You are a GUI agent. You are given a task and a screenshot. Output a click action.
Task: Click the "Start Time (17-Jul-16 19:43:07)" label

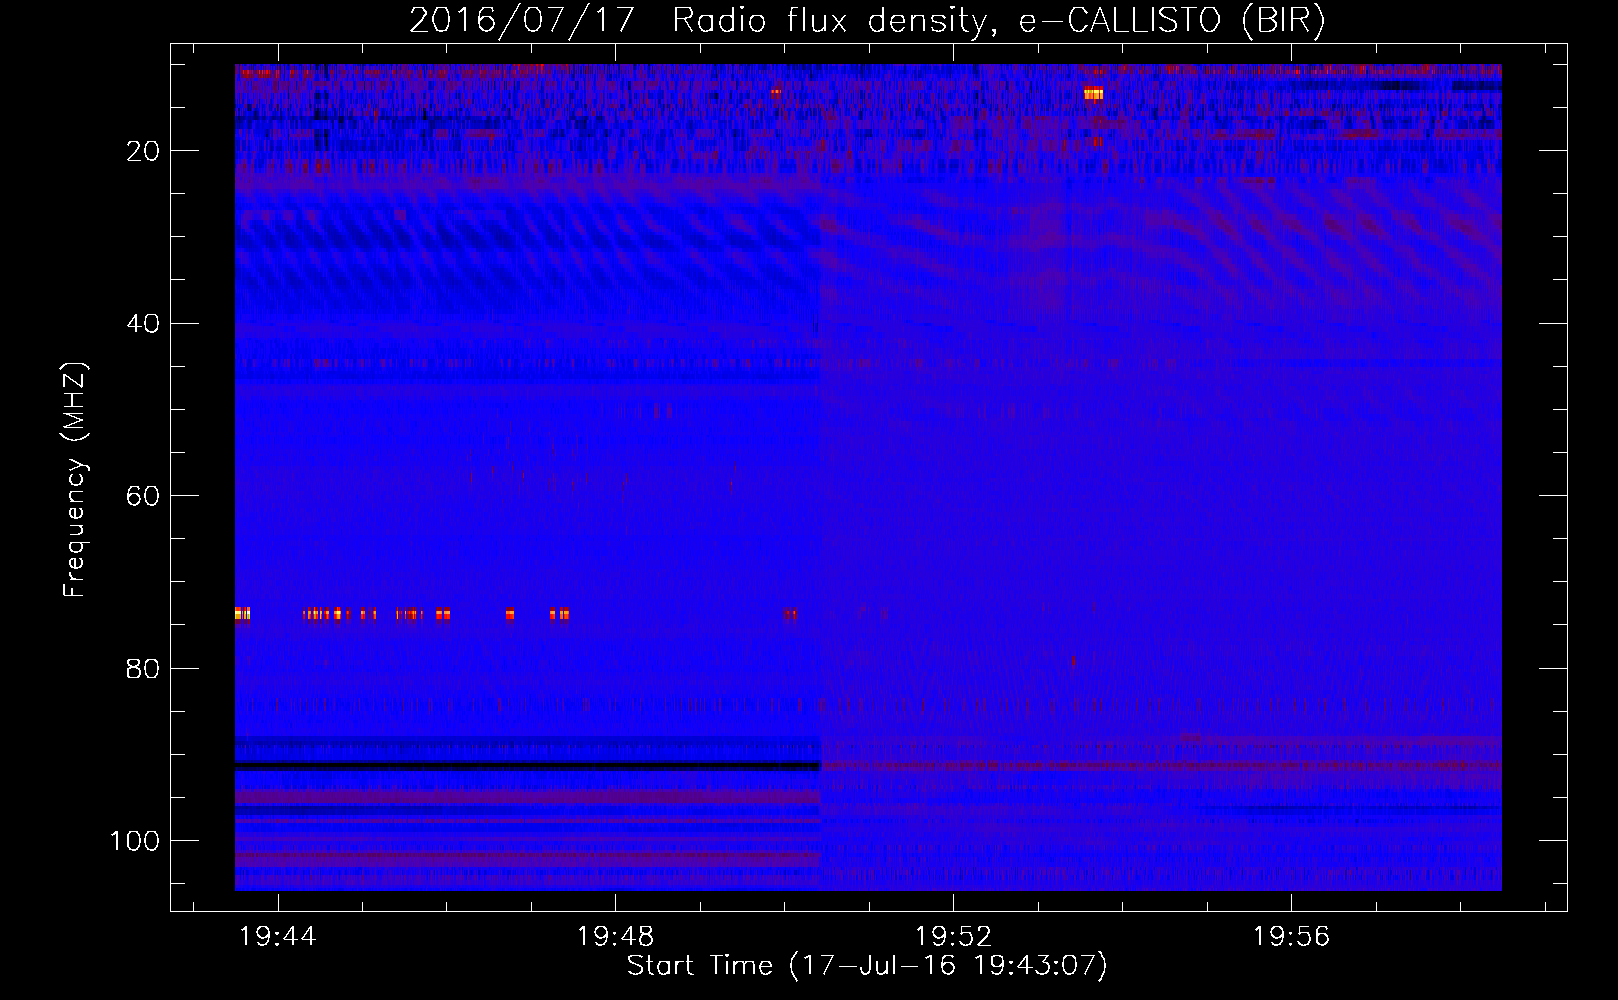click(867, 966)
